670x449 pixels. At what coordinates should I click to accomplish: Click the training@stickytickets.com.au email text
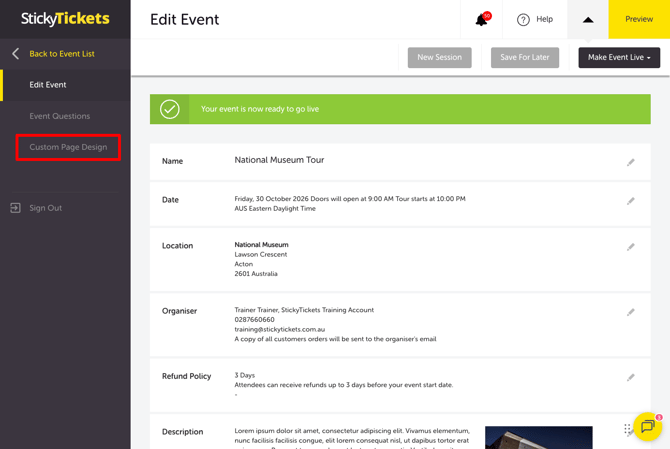tap(279, 329)
